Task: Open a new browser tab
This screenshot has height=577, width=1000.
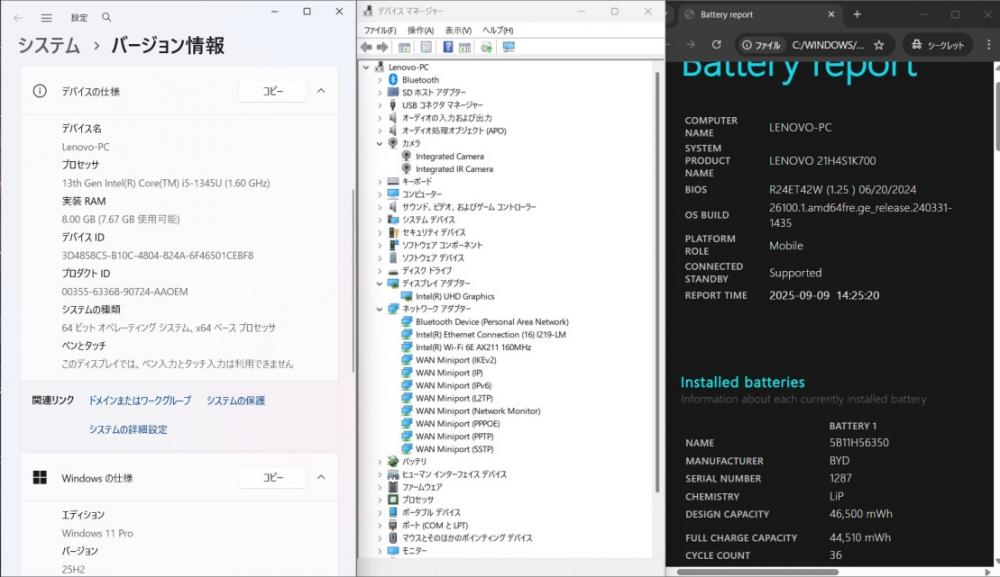Action: [857, 14]
